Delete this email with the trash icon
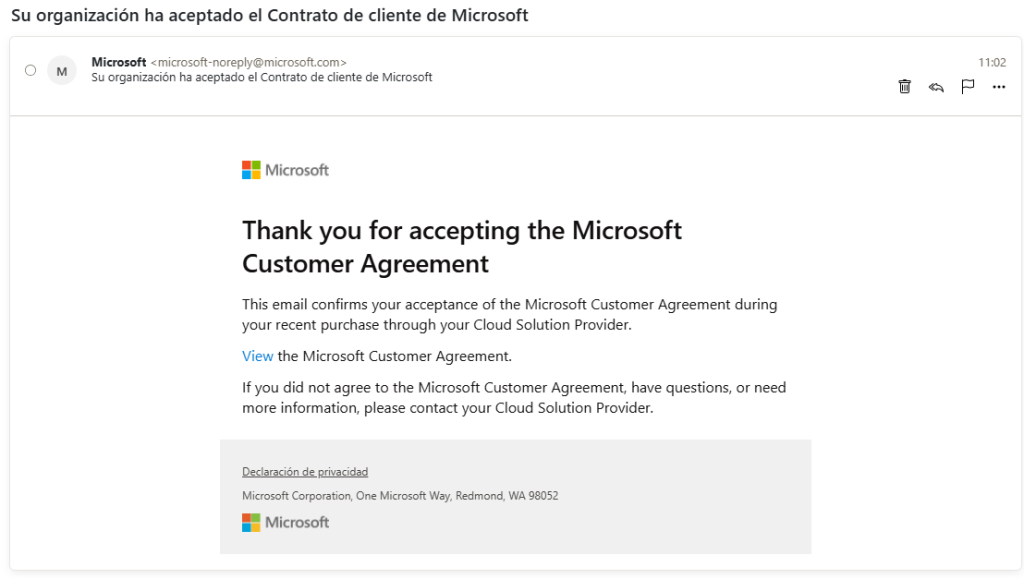Screen dimensions: 1024x579 click(x=905, y=87)
